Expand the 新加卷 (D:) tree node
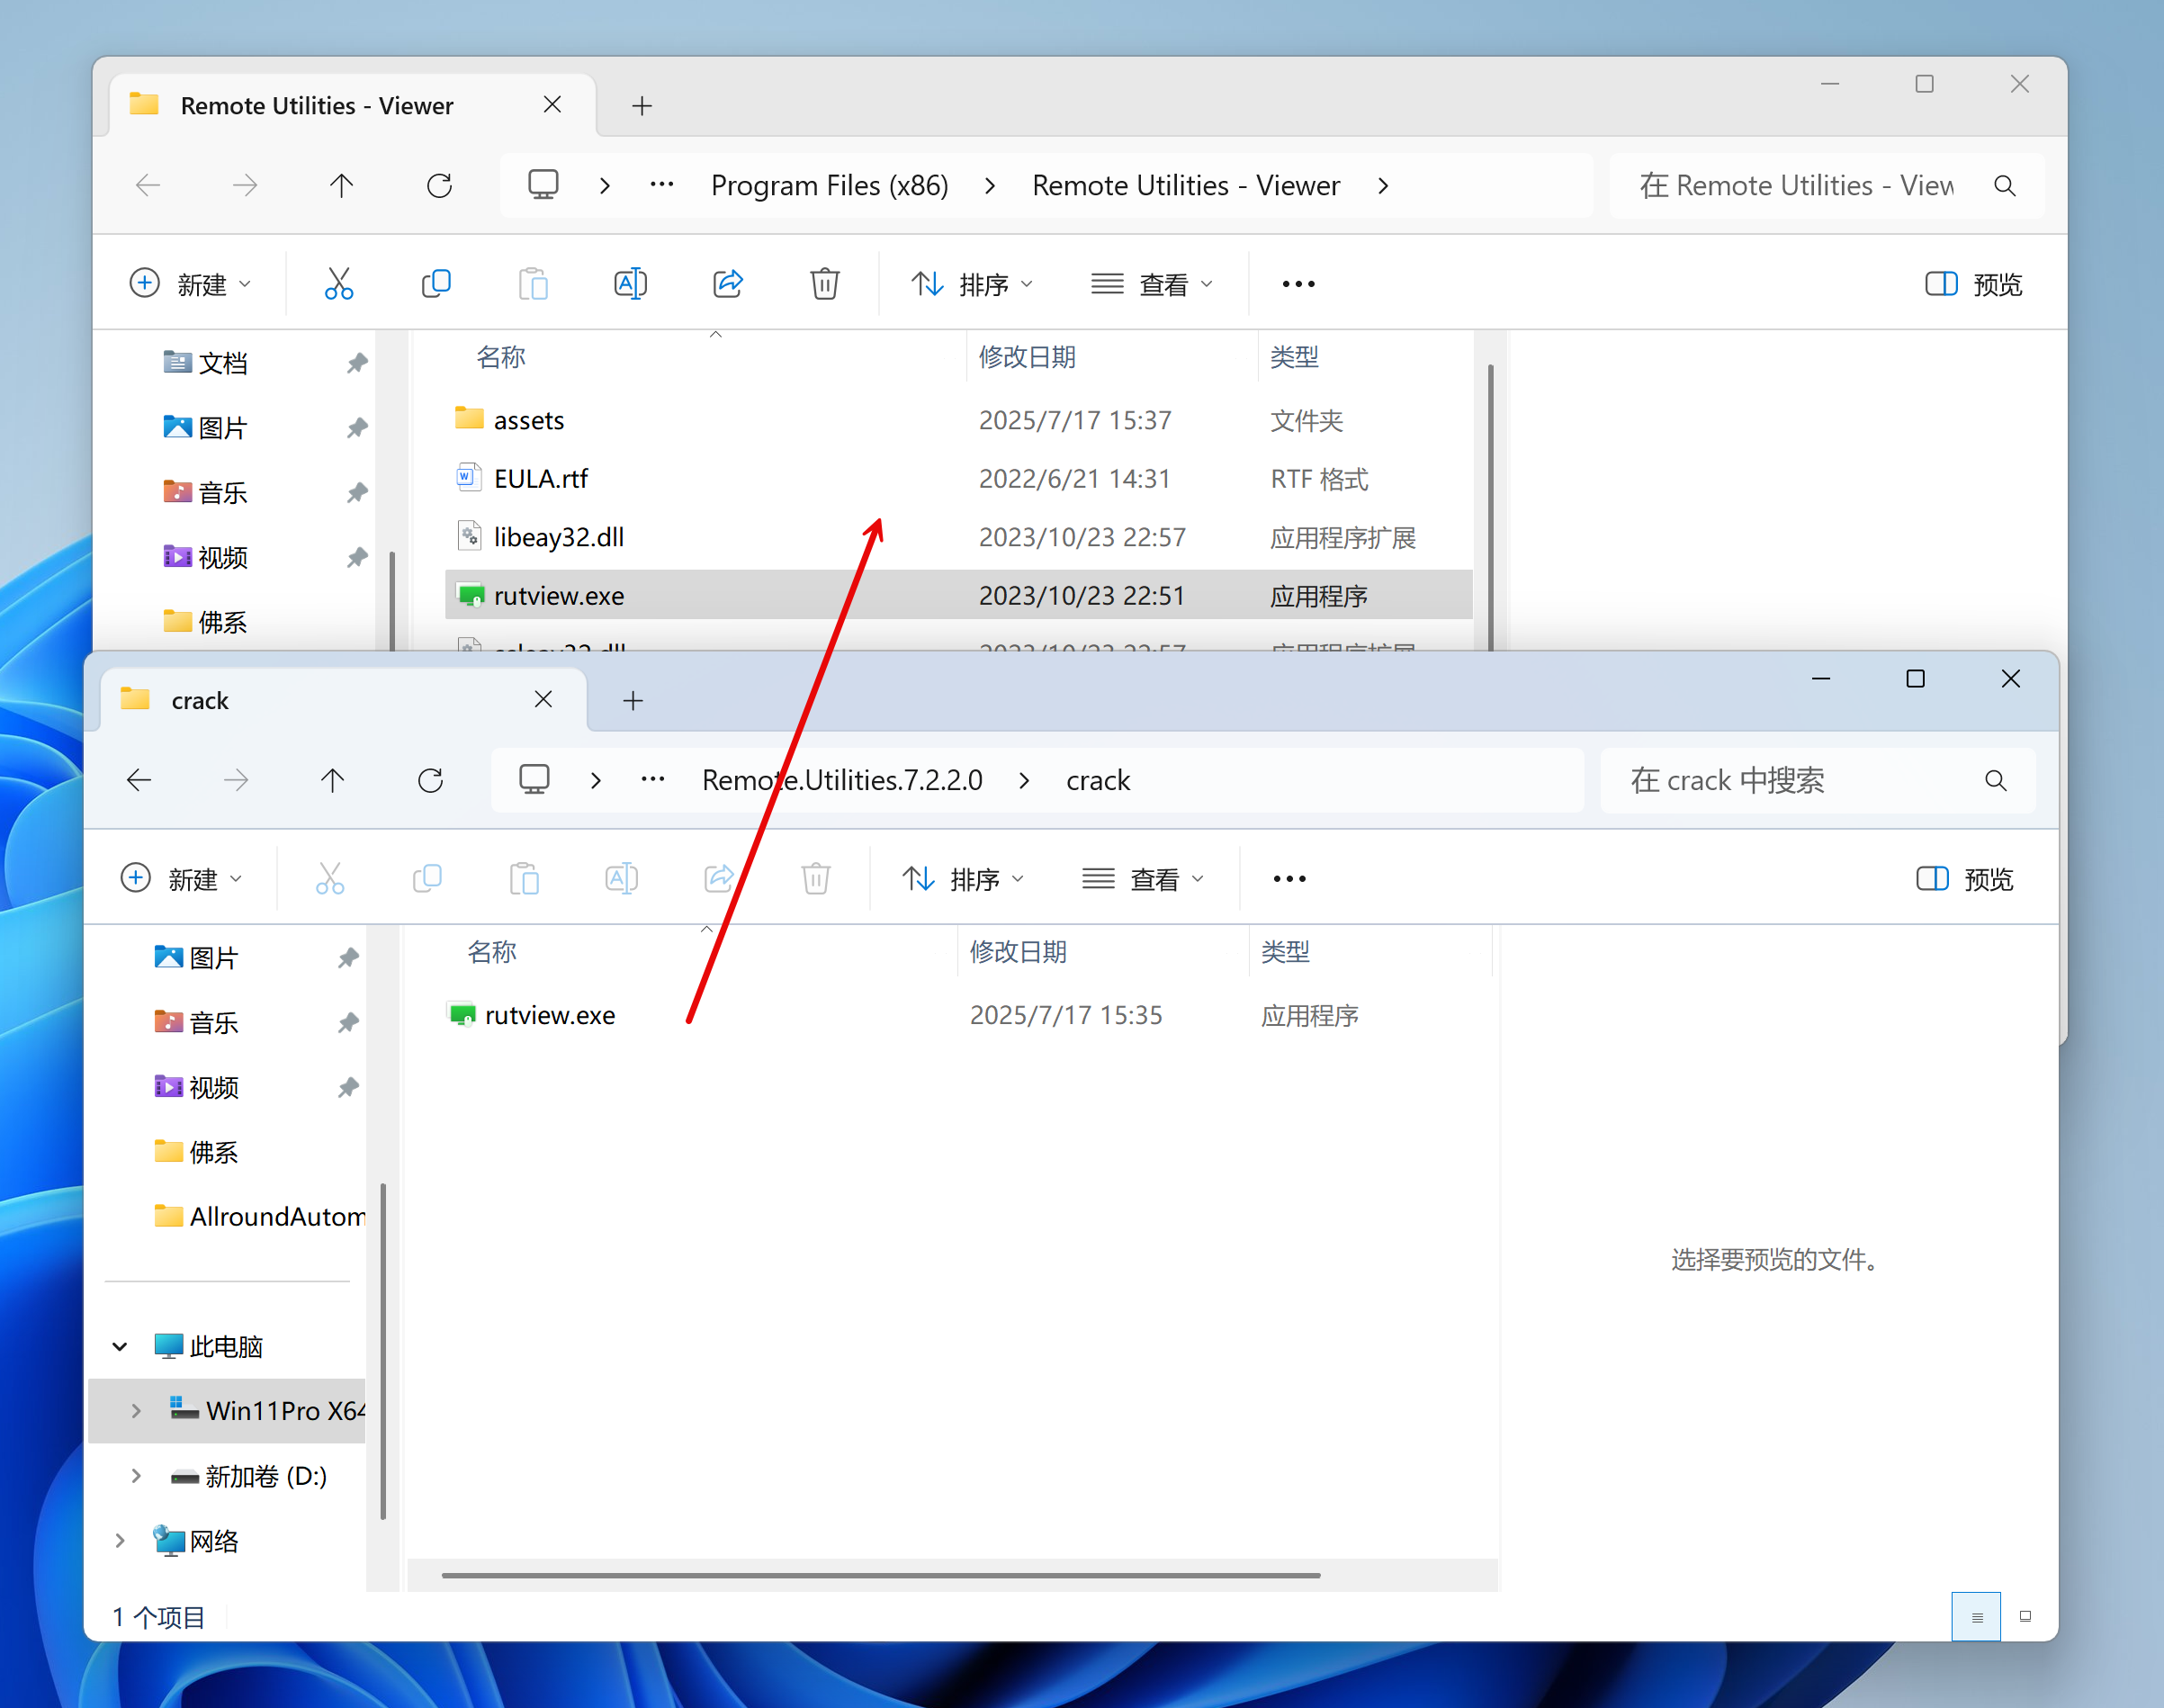Screen dimensions: 2164x1708 coord(136,1476)
